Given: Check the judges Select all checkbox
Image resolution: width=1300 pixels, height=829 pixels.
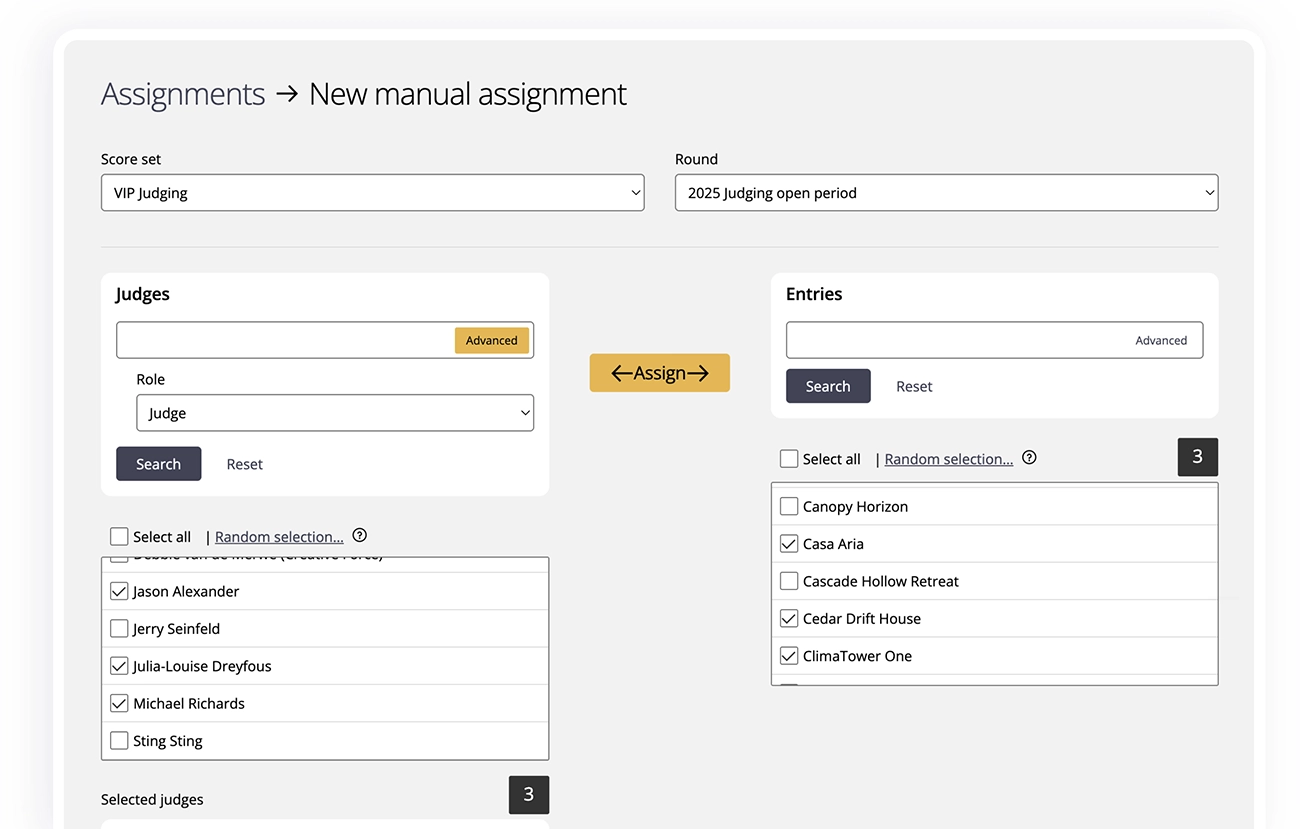Looking at the screenshot, I should pos(119,536).
